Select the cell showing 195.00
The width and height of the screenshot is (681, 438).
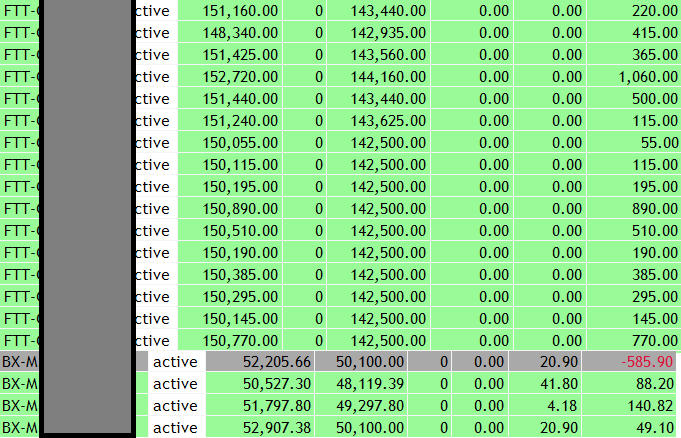[x=634, y=187]
